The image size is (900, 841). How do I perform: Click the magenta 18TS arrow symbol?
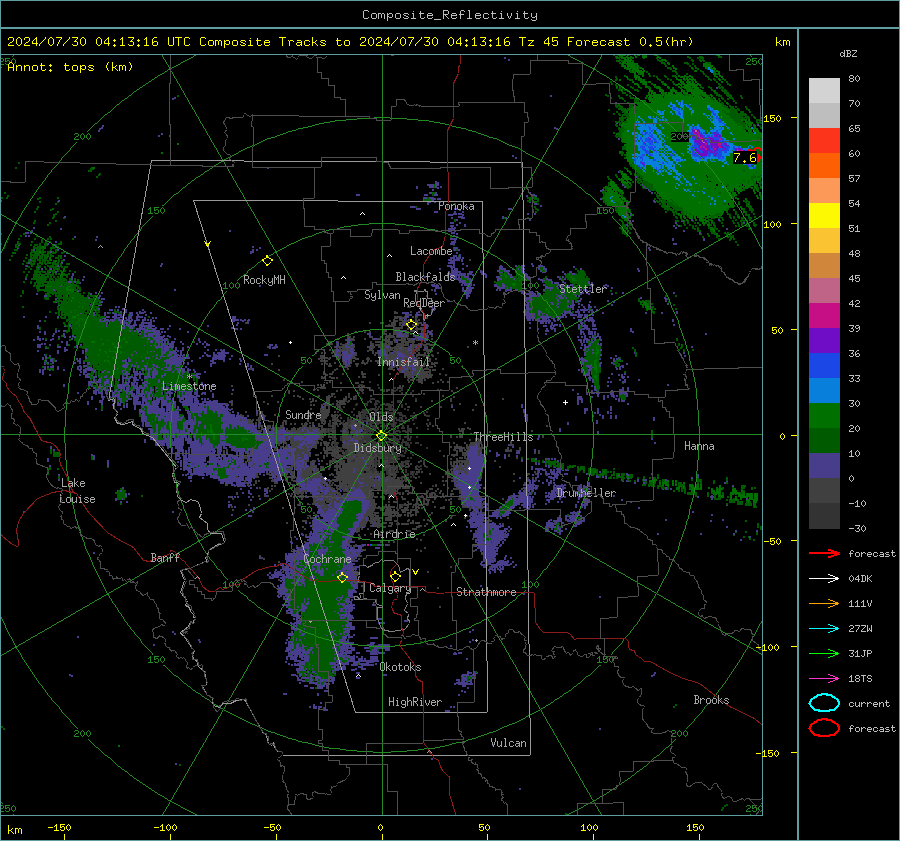coord(824,679)
